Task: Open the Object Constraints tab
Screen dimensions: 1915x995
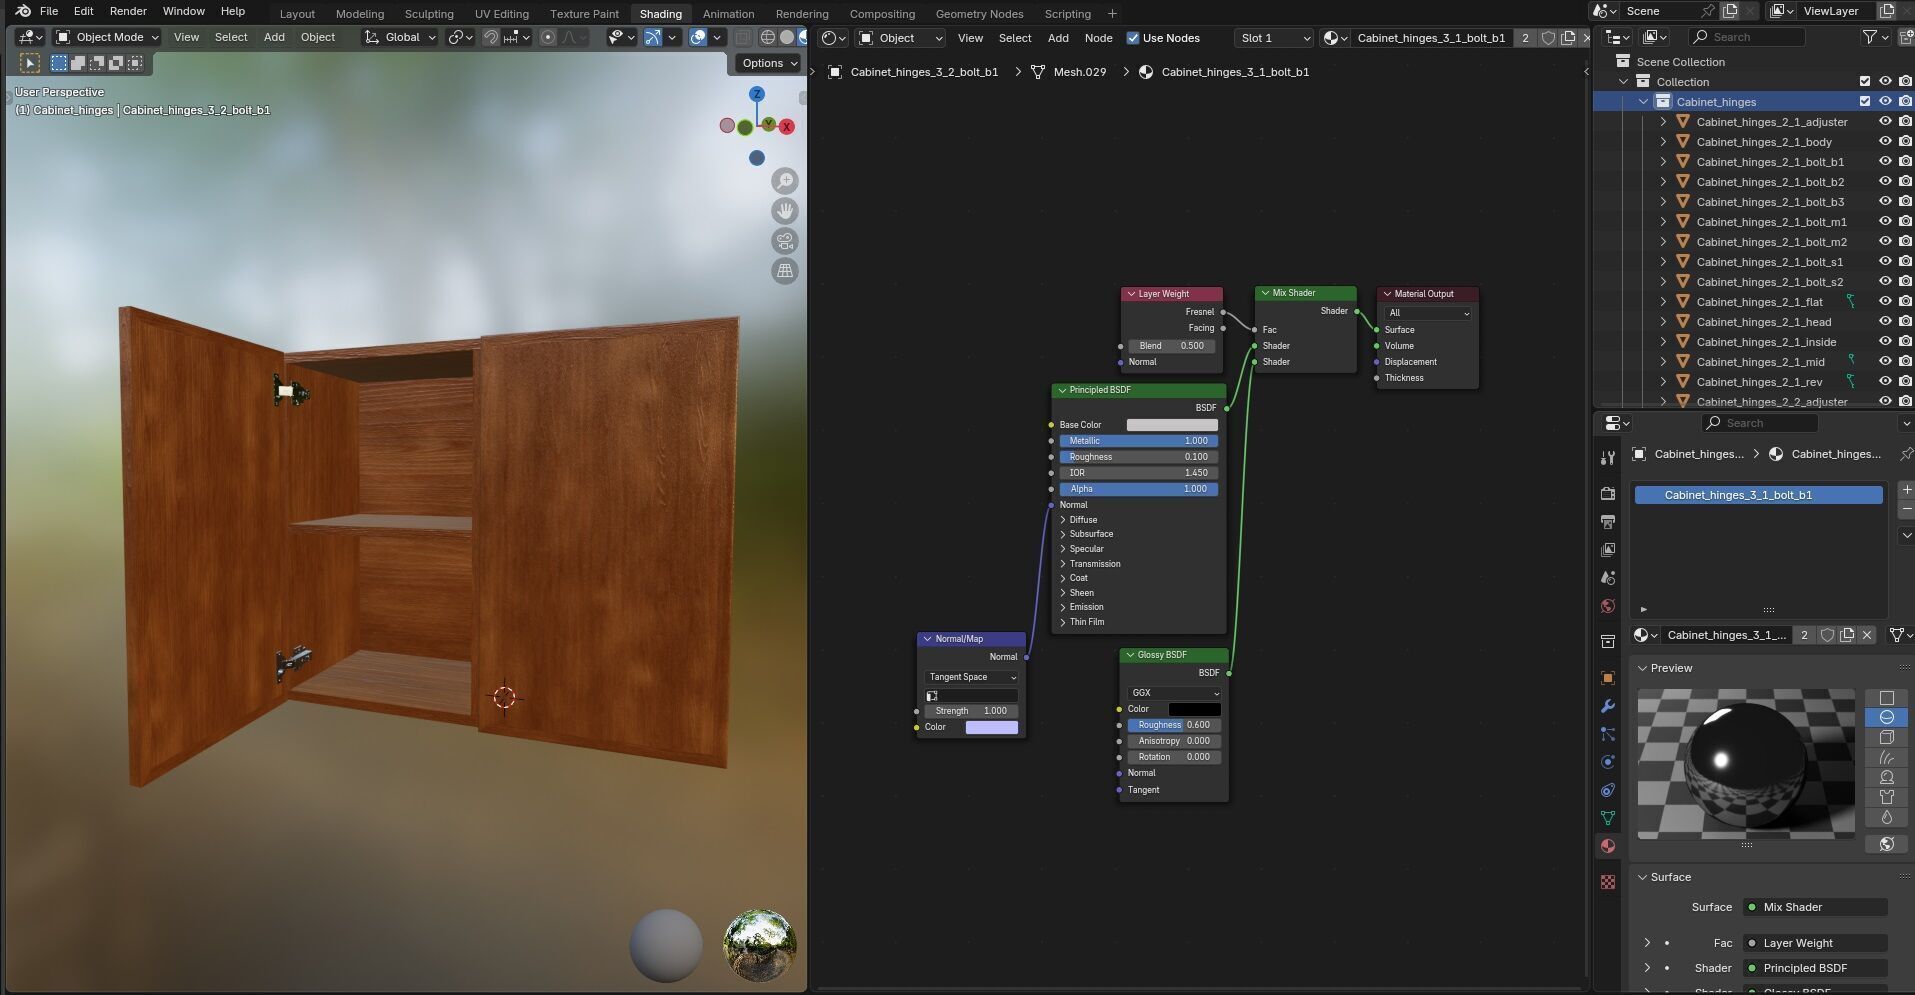Action: pyautogui.click(x=1608, y=790)
